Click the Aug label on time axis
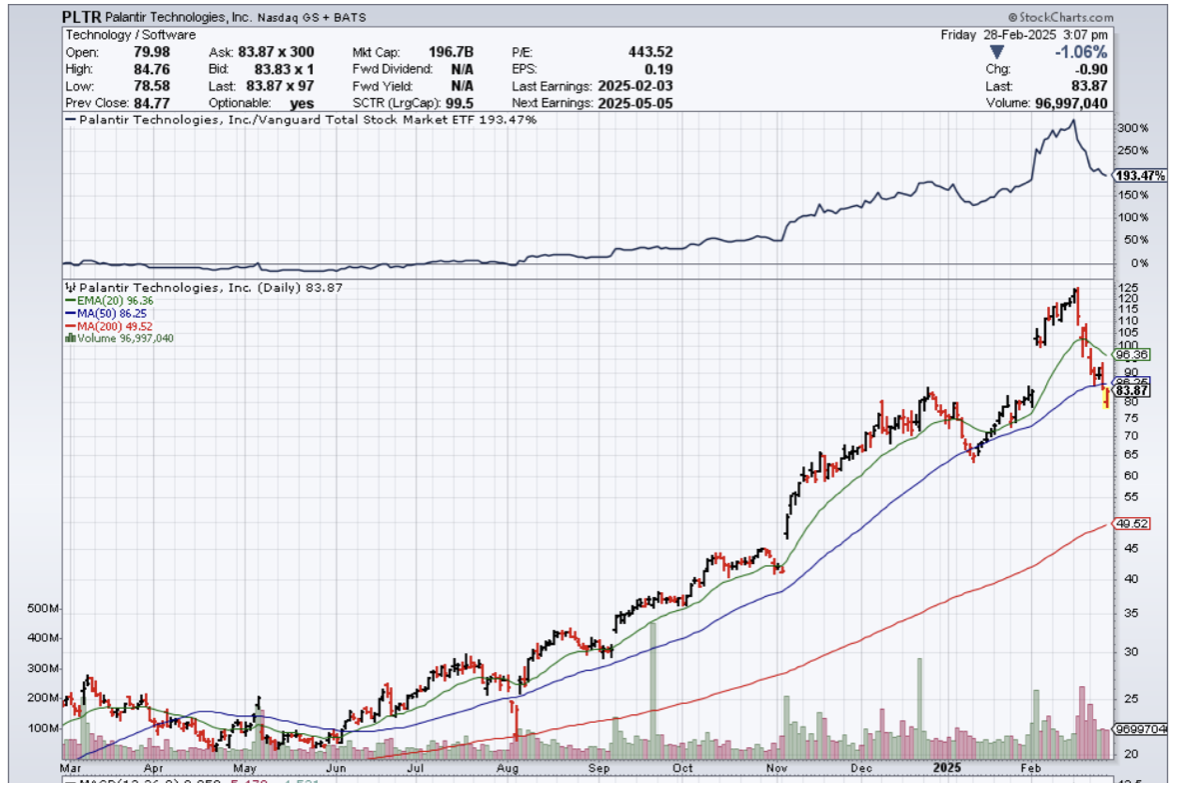 [507, 768]
